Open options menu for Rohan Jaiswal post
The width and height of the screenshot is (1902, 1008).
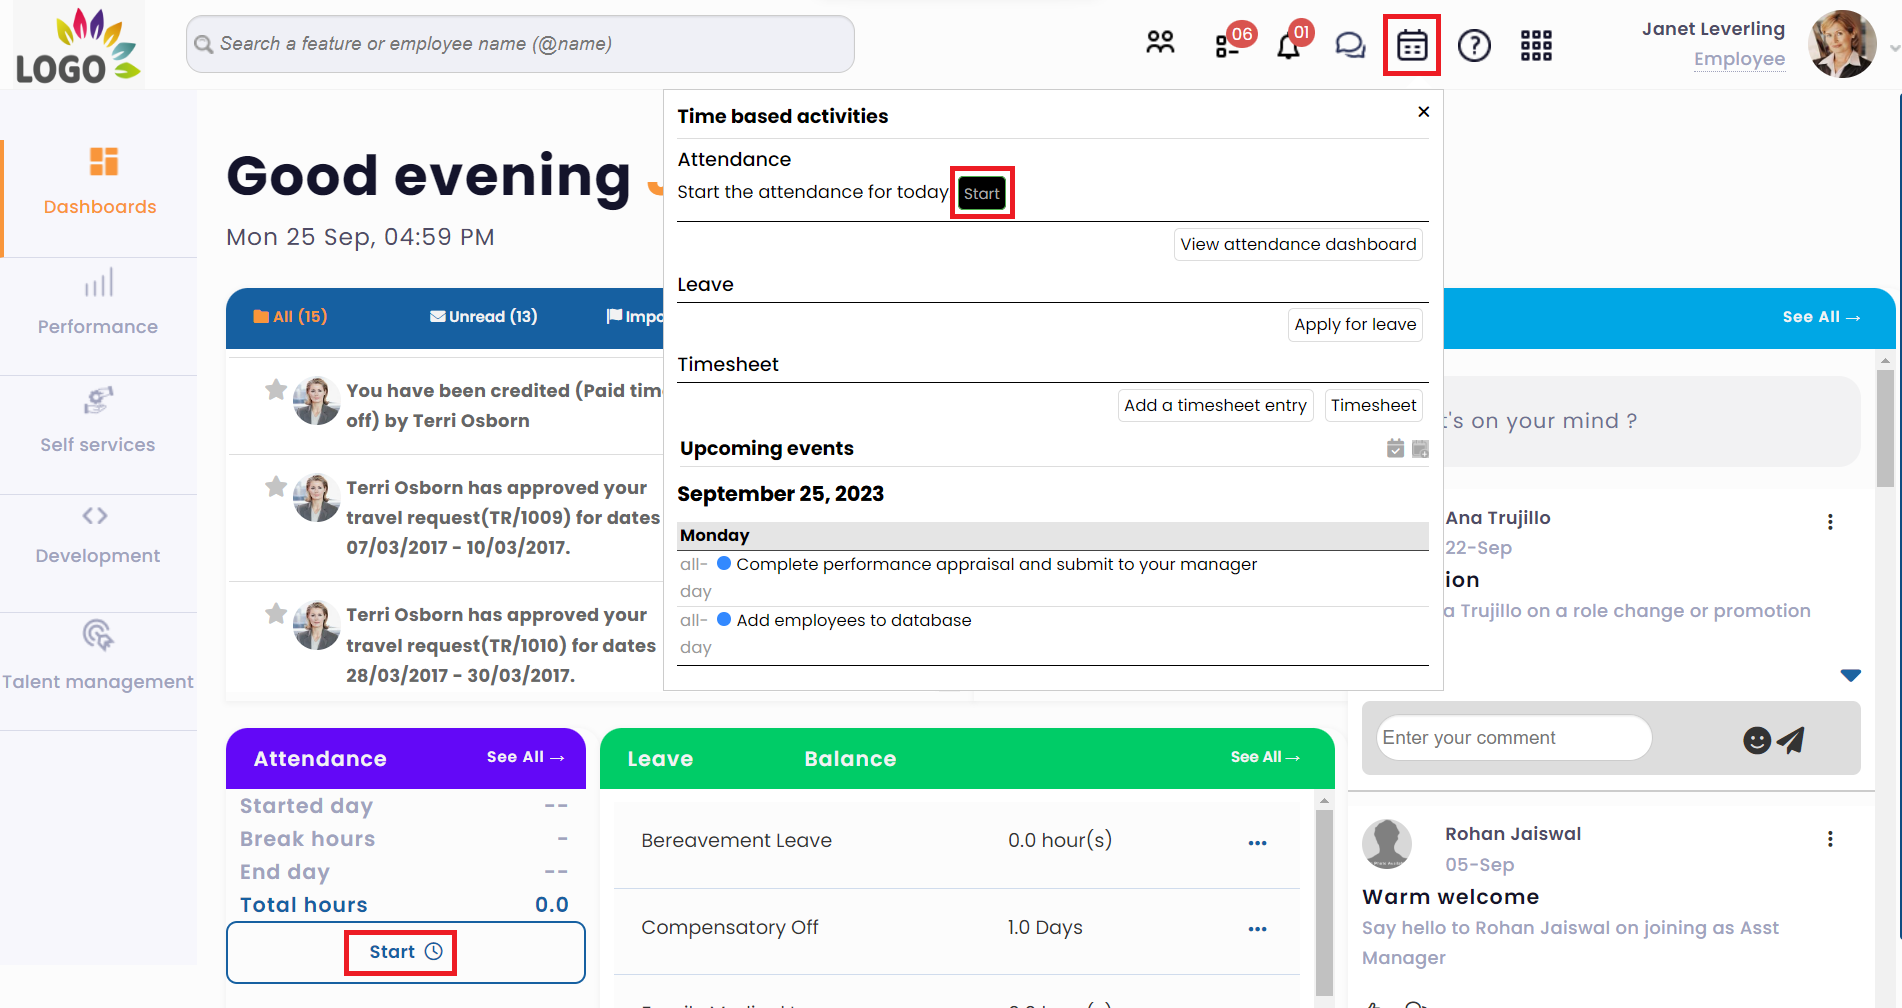coord(1830,839)
